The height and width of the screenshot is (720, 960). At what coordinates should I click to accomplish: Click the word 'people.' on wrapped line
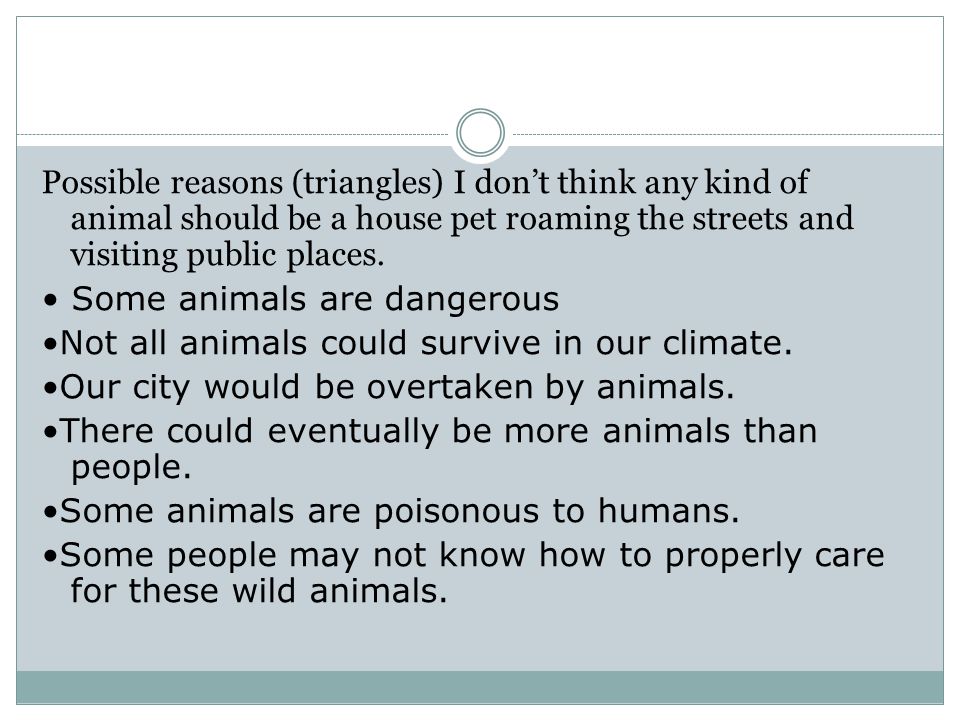coord(131,469)
